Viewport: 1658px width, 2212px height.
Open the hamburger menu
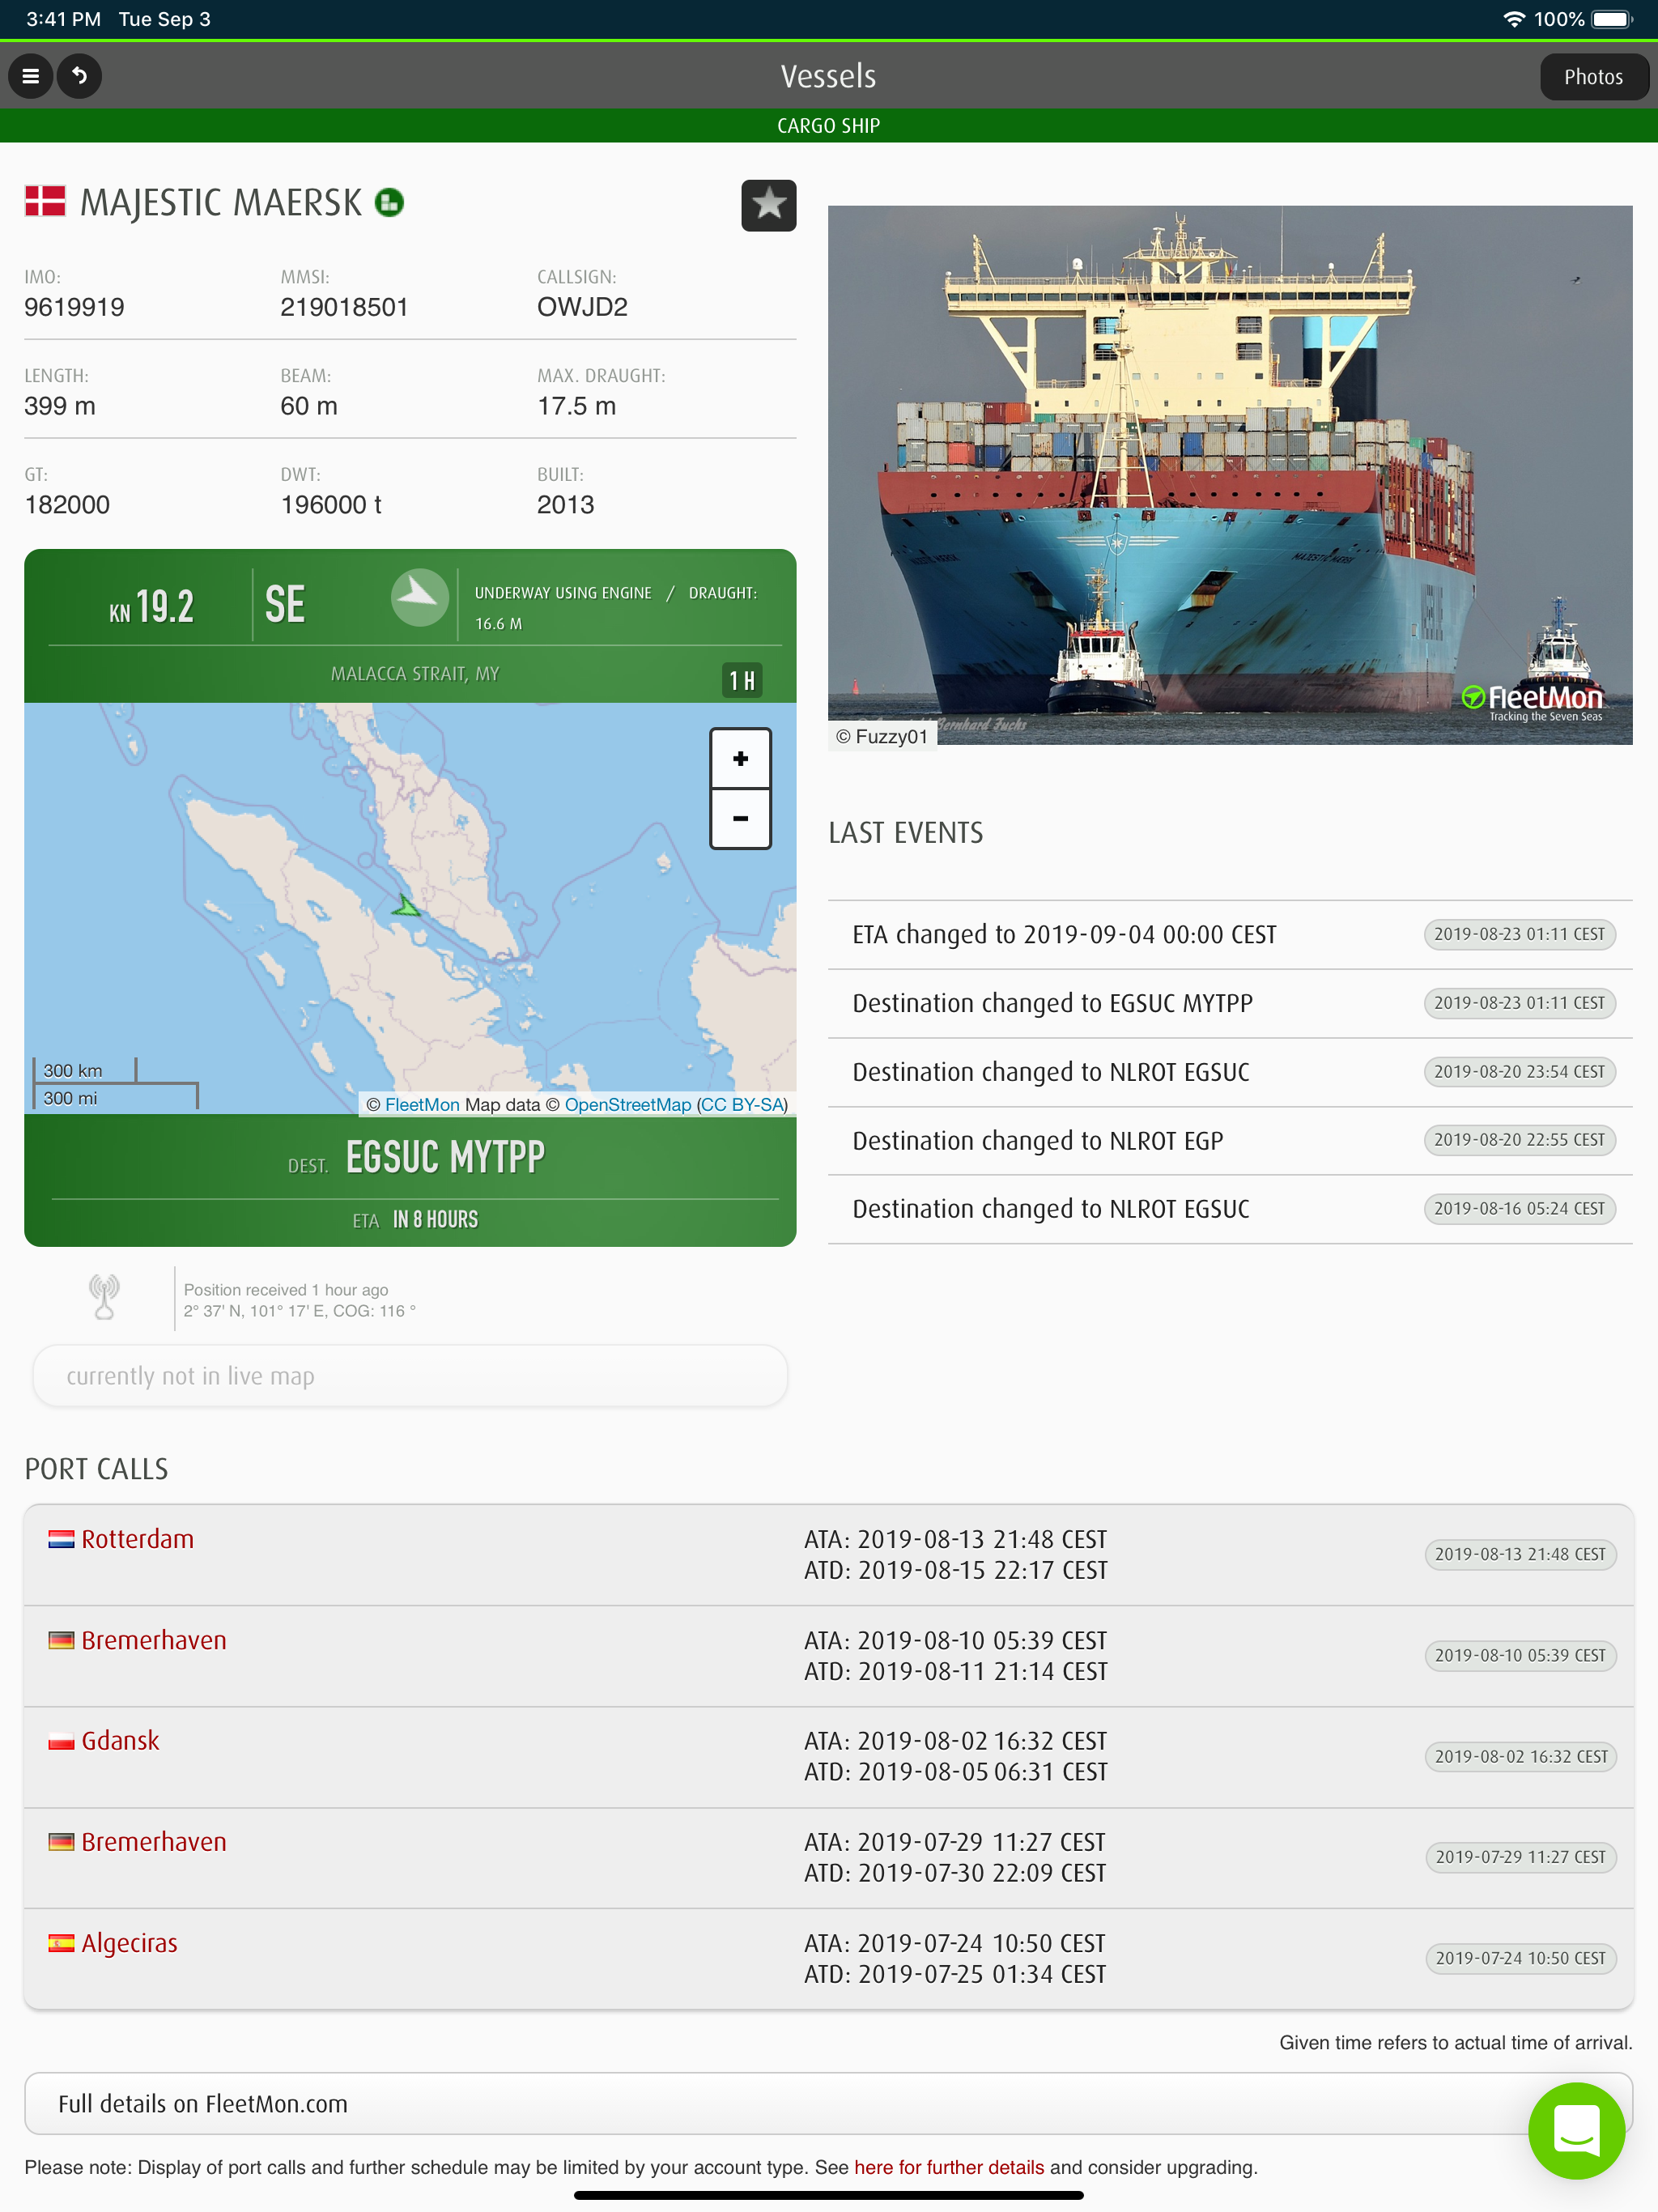point(30,76)
